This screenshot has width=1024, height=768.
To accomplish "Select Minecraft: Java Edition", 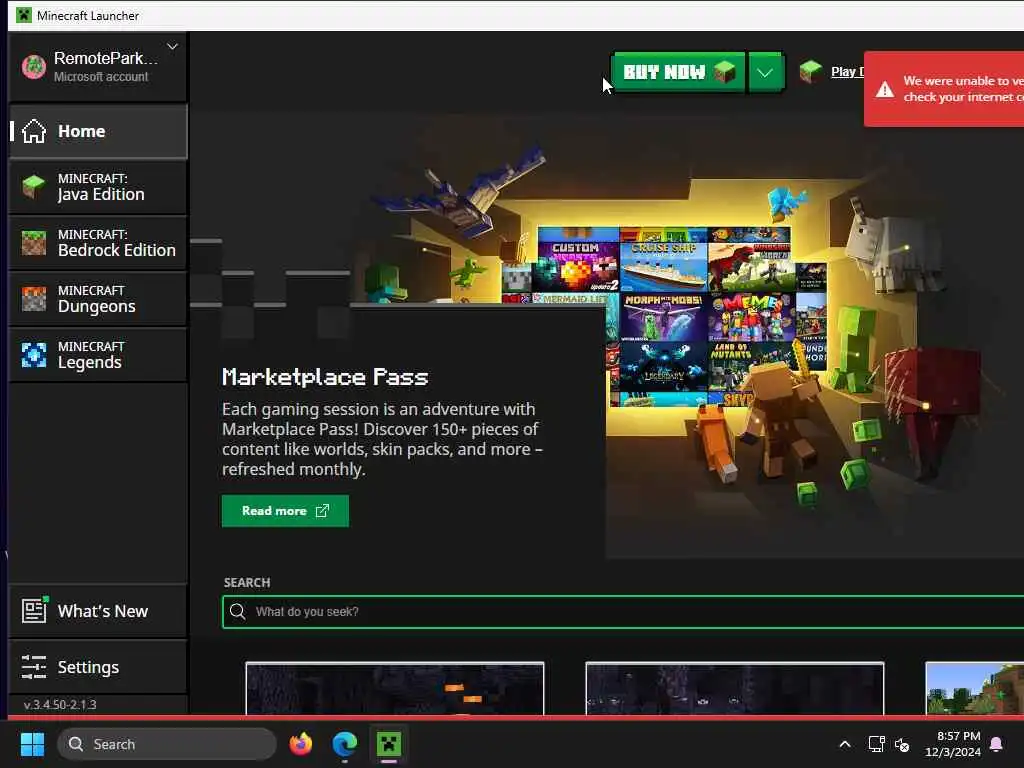I will tap(98, 187).
